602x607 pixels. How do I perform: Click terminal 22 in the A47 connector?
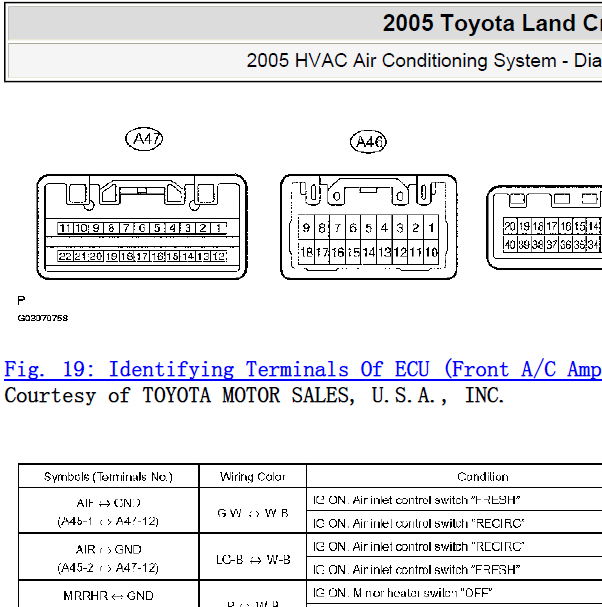65,256
